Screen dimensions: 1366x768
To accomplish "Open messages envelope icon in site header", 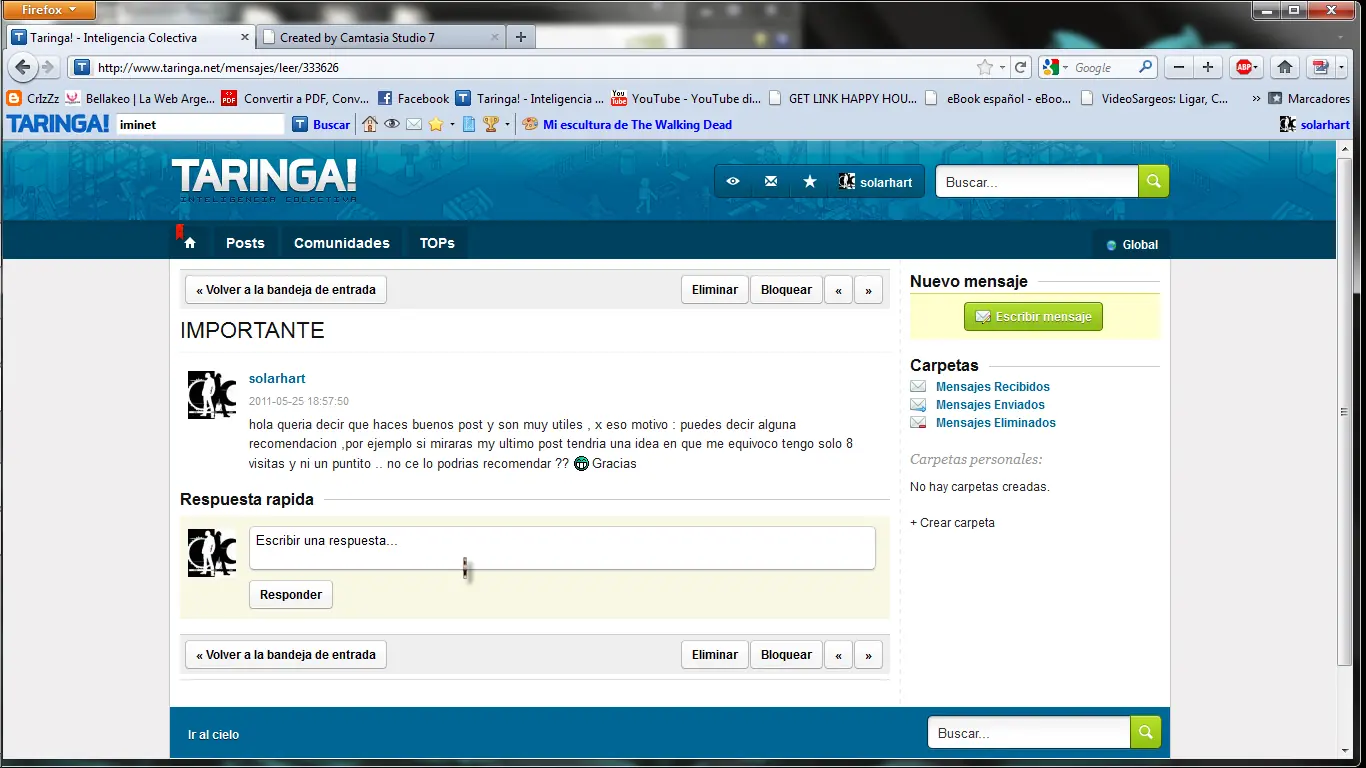I will pos(771,181).
